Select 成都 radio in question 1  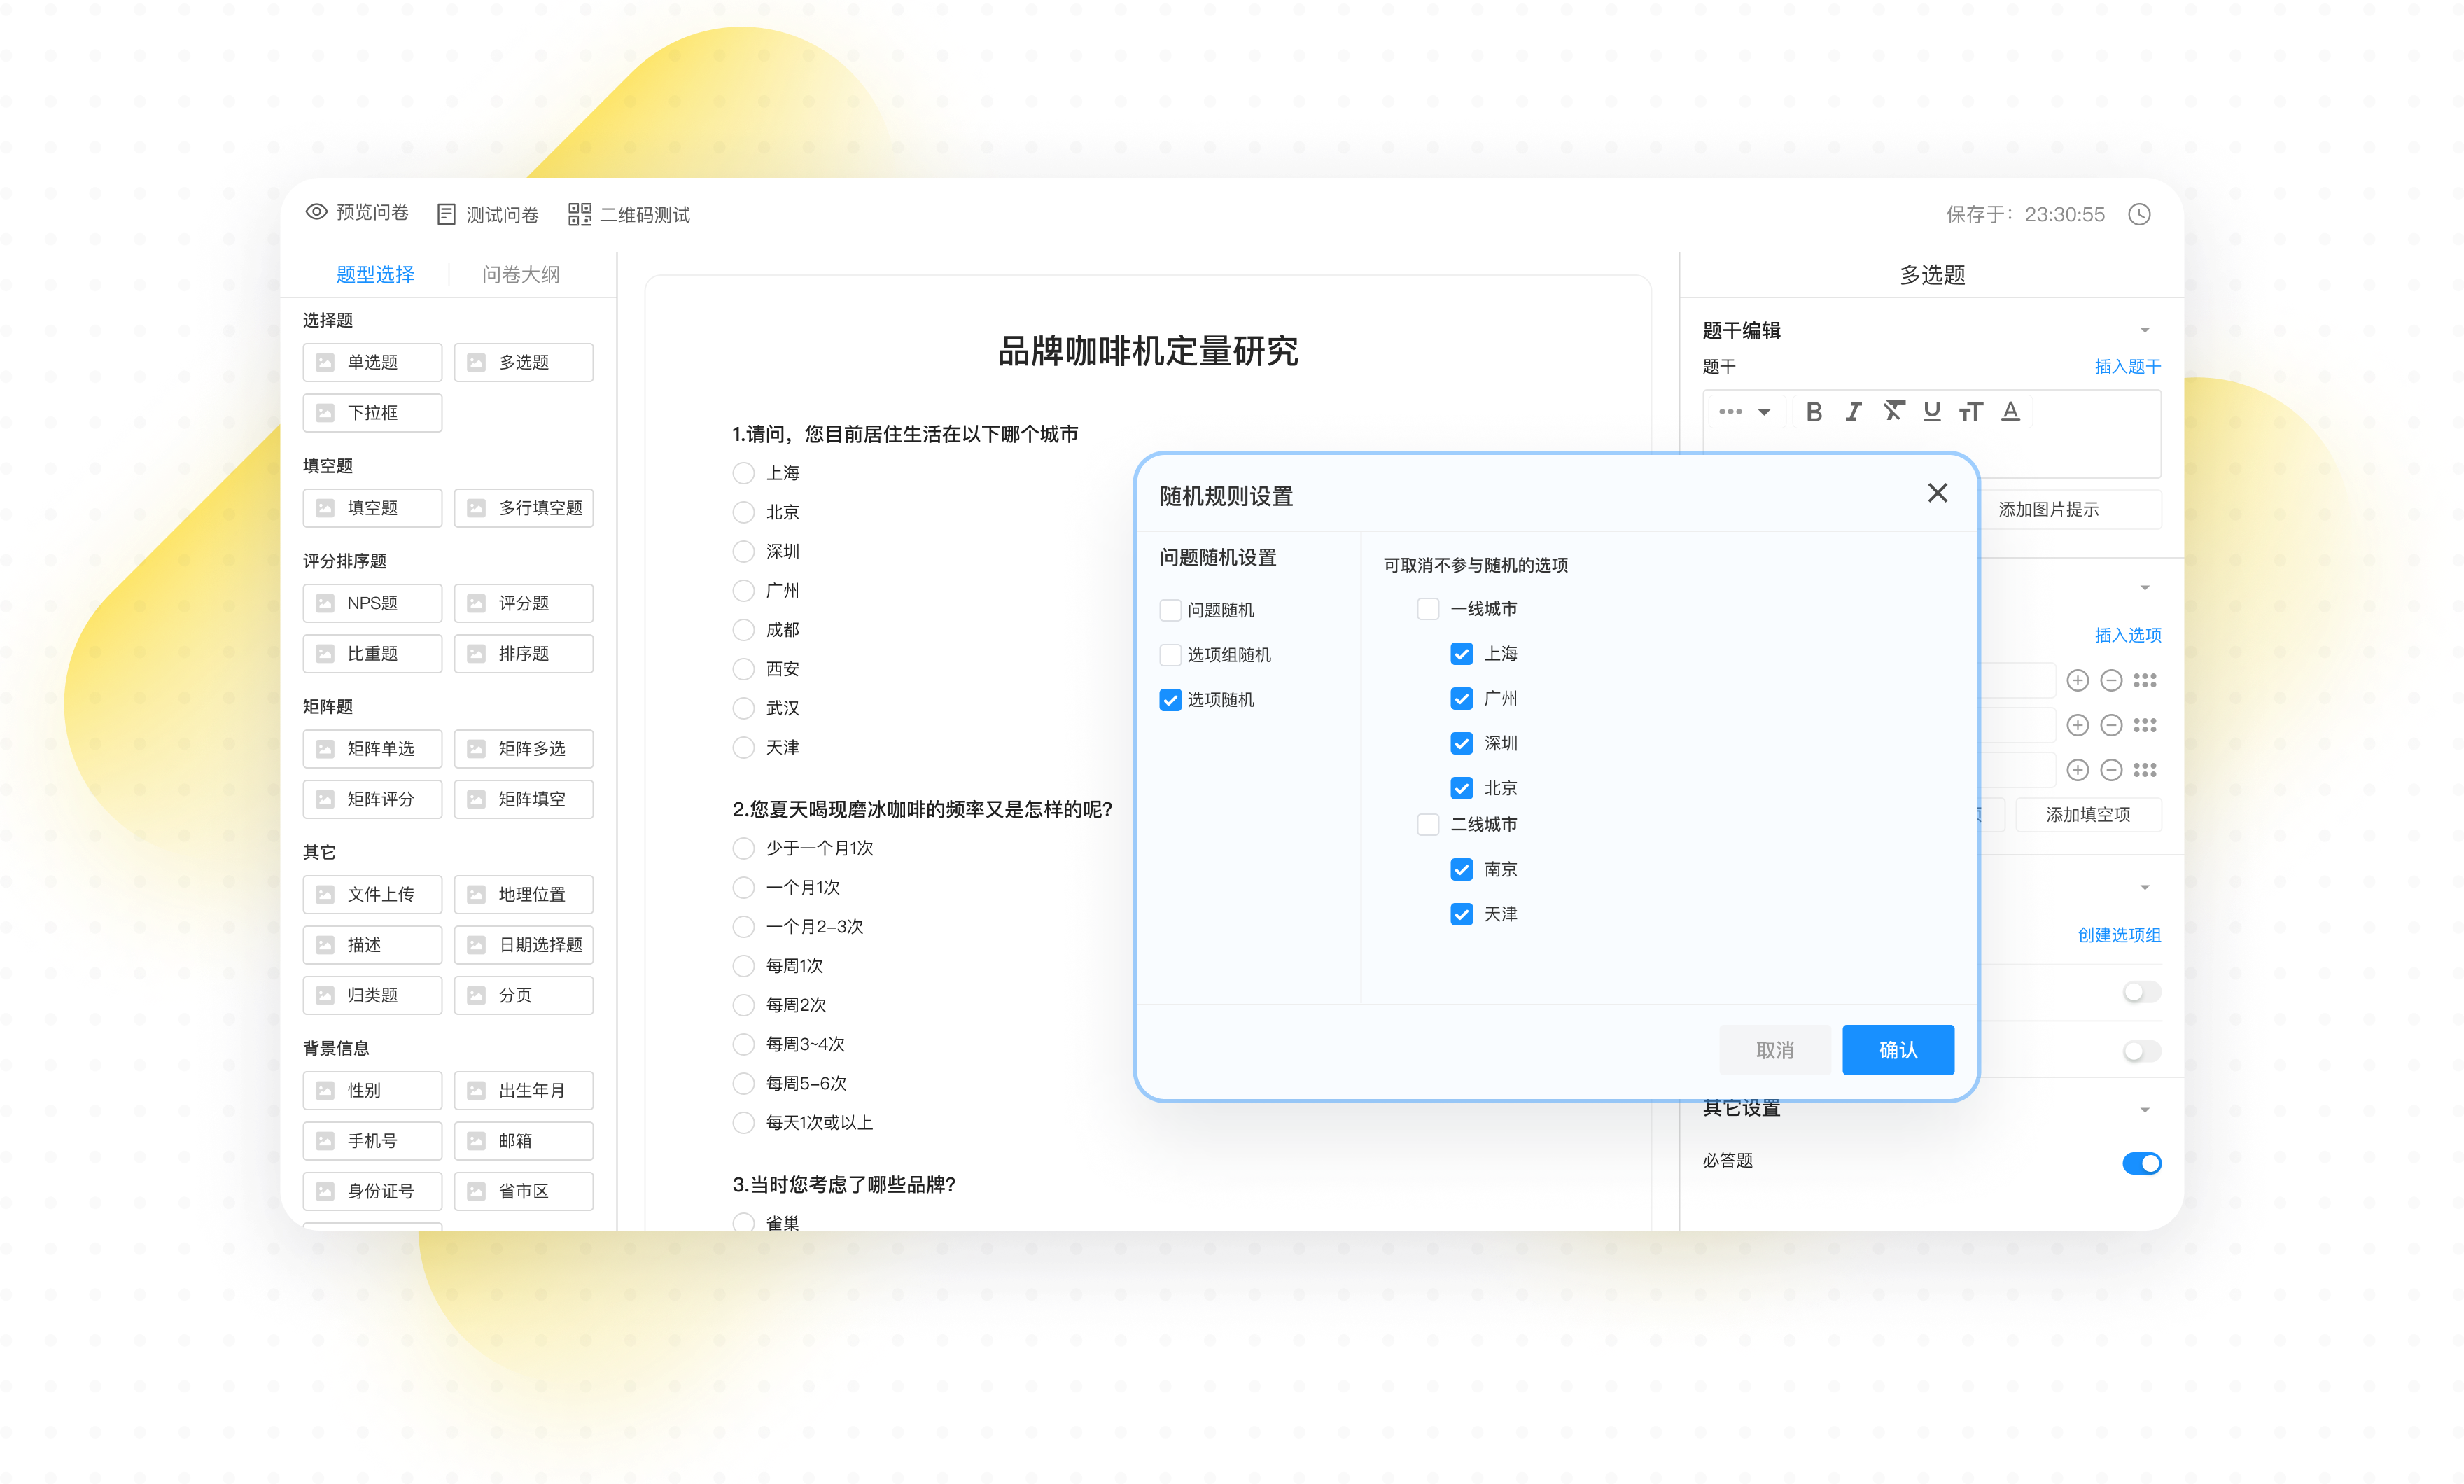coord(743,630)
